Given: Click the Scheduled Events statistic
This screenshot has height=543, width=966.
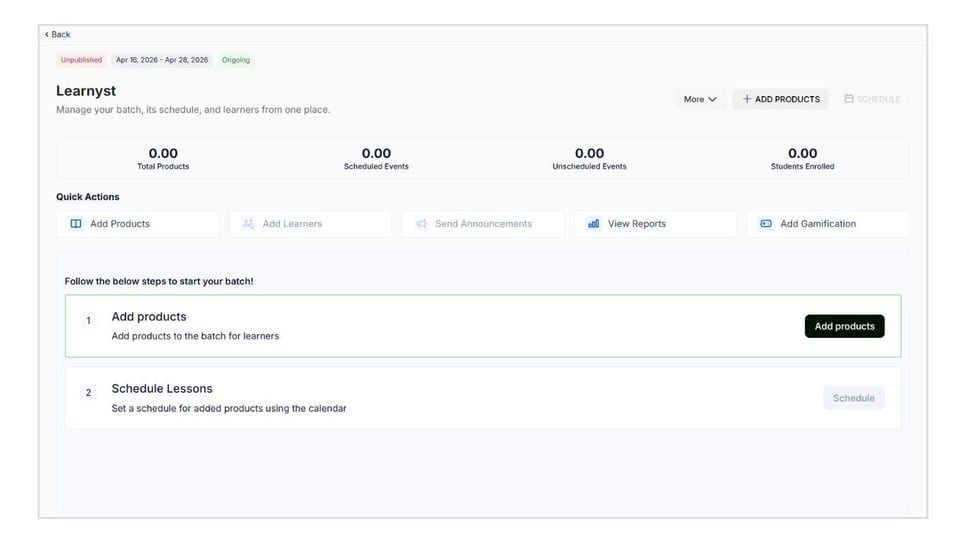Looking at the screenshot, I should (x=376, y=158).
